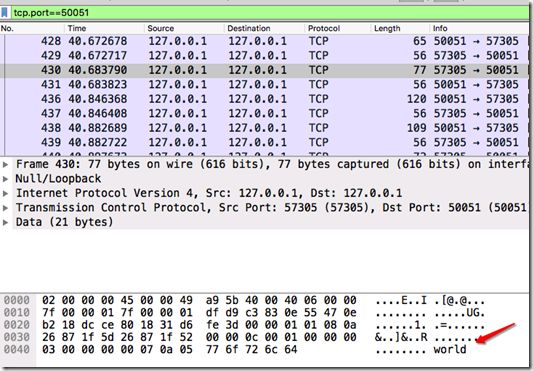The height and width of the screenshot is (371, 533).
Task: Select packet number 438
Action: pyautogui.click(x=264, y=128)
